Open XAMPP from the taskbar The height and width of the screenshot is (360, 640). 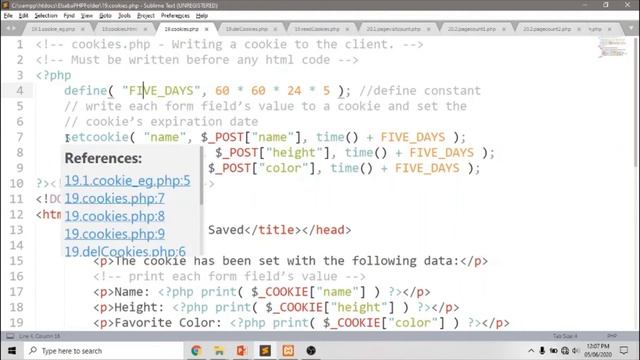(288, 351)
